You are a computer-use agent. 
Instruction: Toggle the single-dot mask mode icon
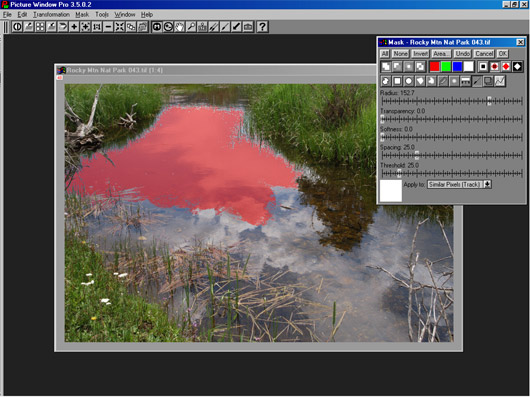408,67
